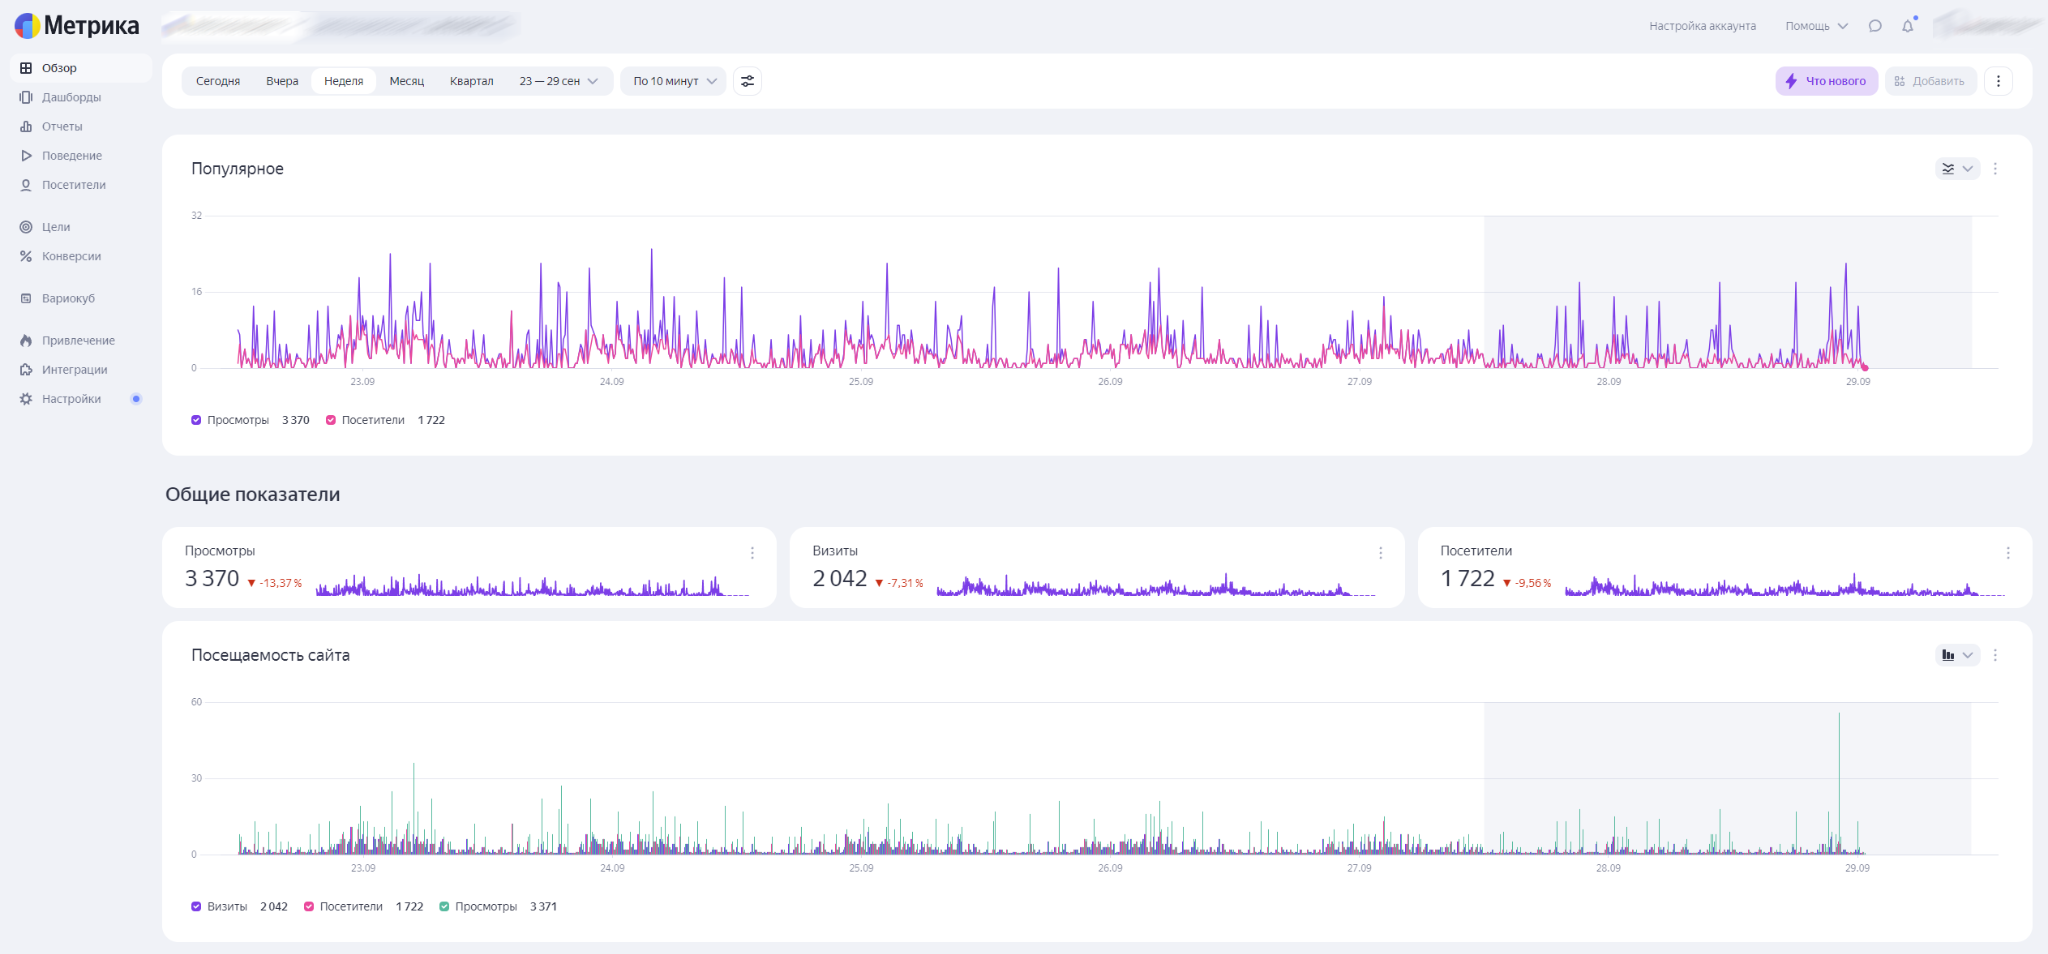Viewport: 2048px width, 954px height.
Task: Open the 23—29 сен date range dropdown
Action: (x=558, y=81)
